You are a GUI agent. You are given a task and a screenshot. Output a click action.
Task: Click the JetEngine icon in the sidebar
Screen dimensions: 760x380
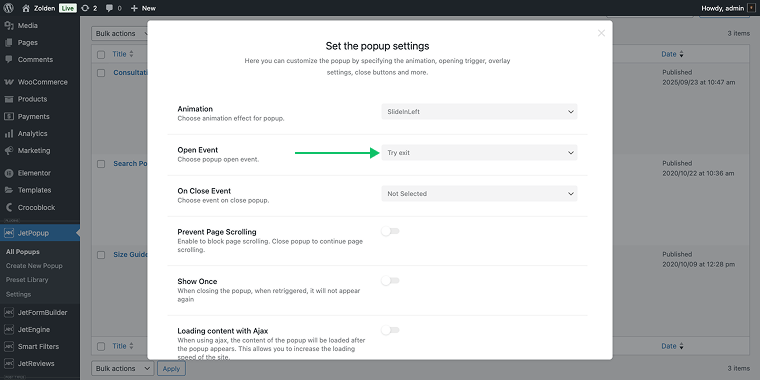[9, 330]
